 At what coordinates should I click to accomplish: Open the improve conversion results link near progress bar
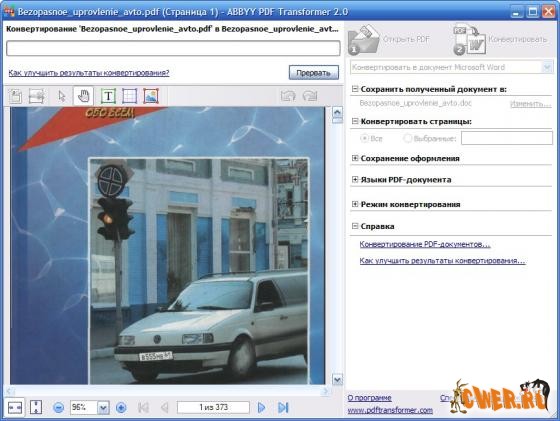(89, 73)
